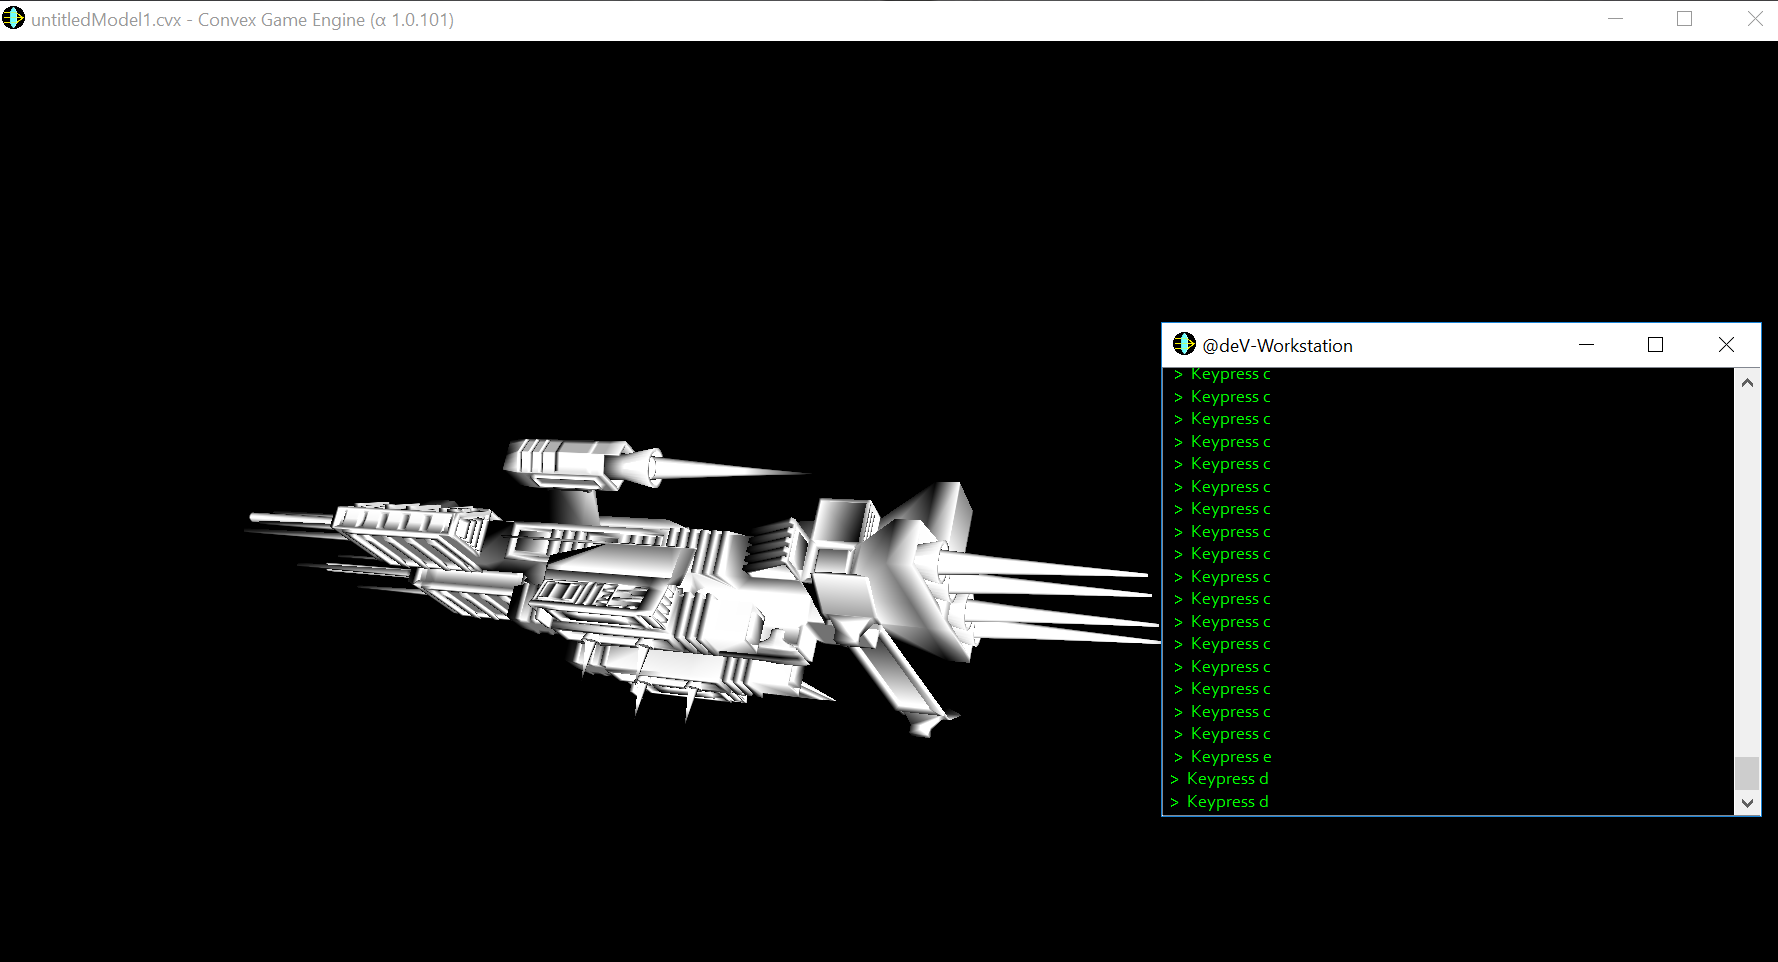Minimize the @deV-Workstation console window
Screen dimensions: 1778x962
(1586, 345)
